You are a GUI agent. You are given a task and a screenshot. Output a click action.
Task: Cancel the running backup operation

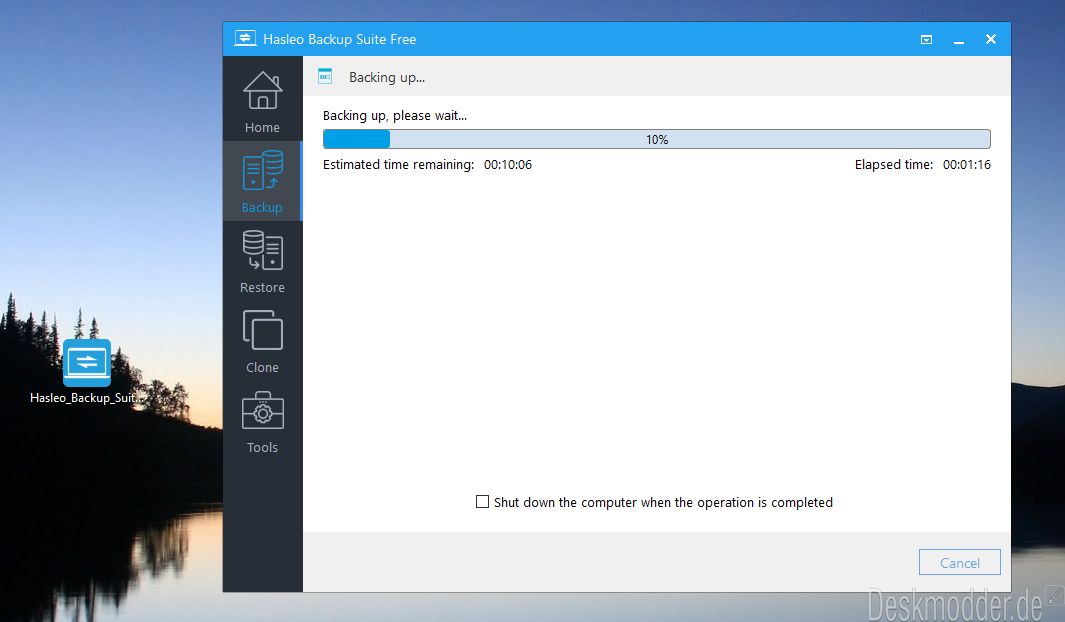pyautogui.click(x=960, y=562)
